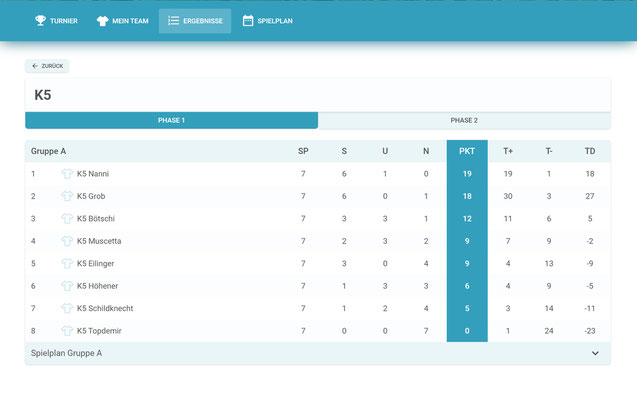The width and height of the screenshot is (637, 400).
Task: Click the Spielplan Gruppe A label
Action: click(x=66, y=353)
